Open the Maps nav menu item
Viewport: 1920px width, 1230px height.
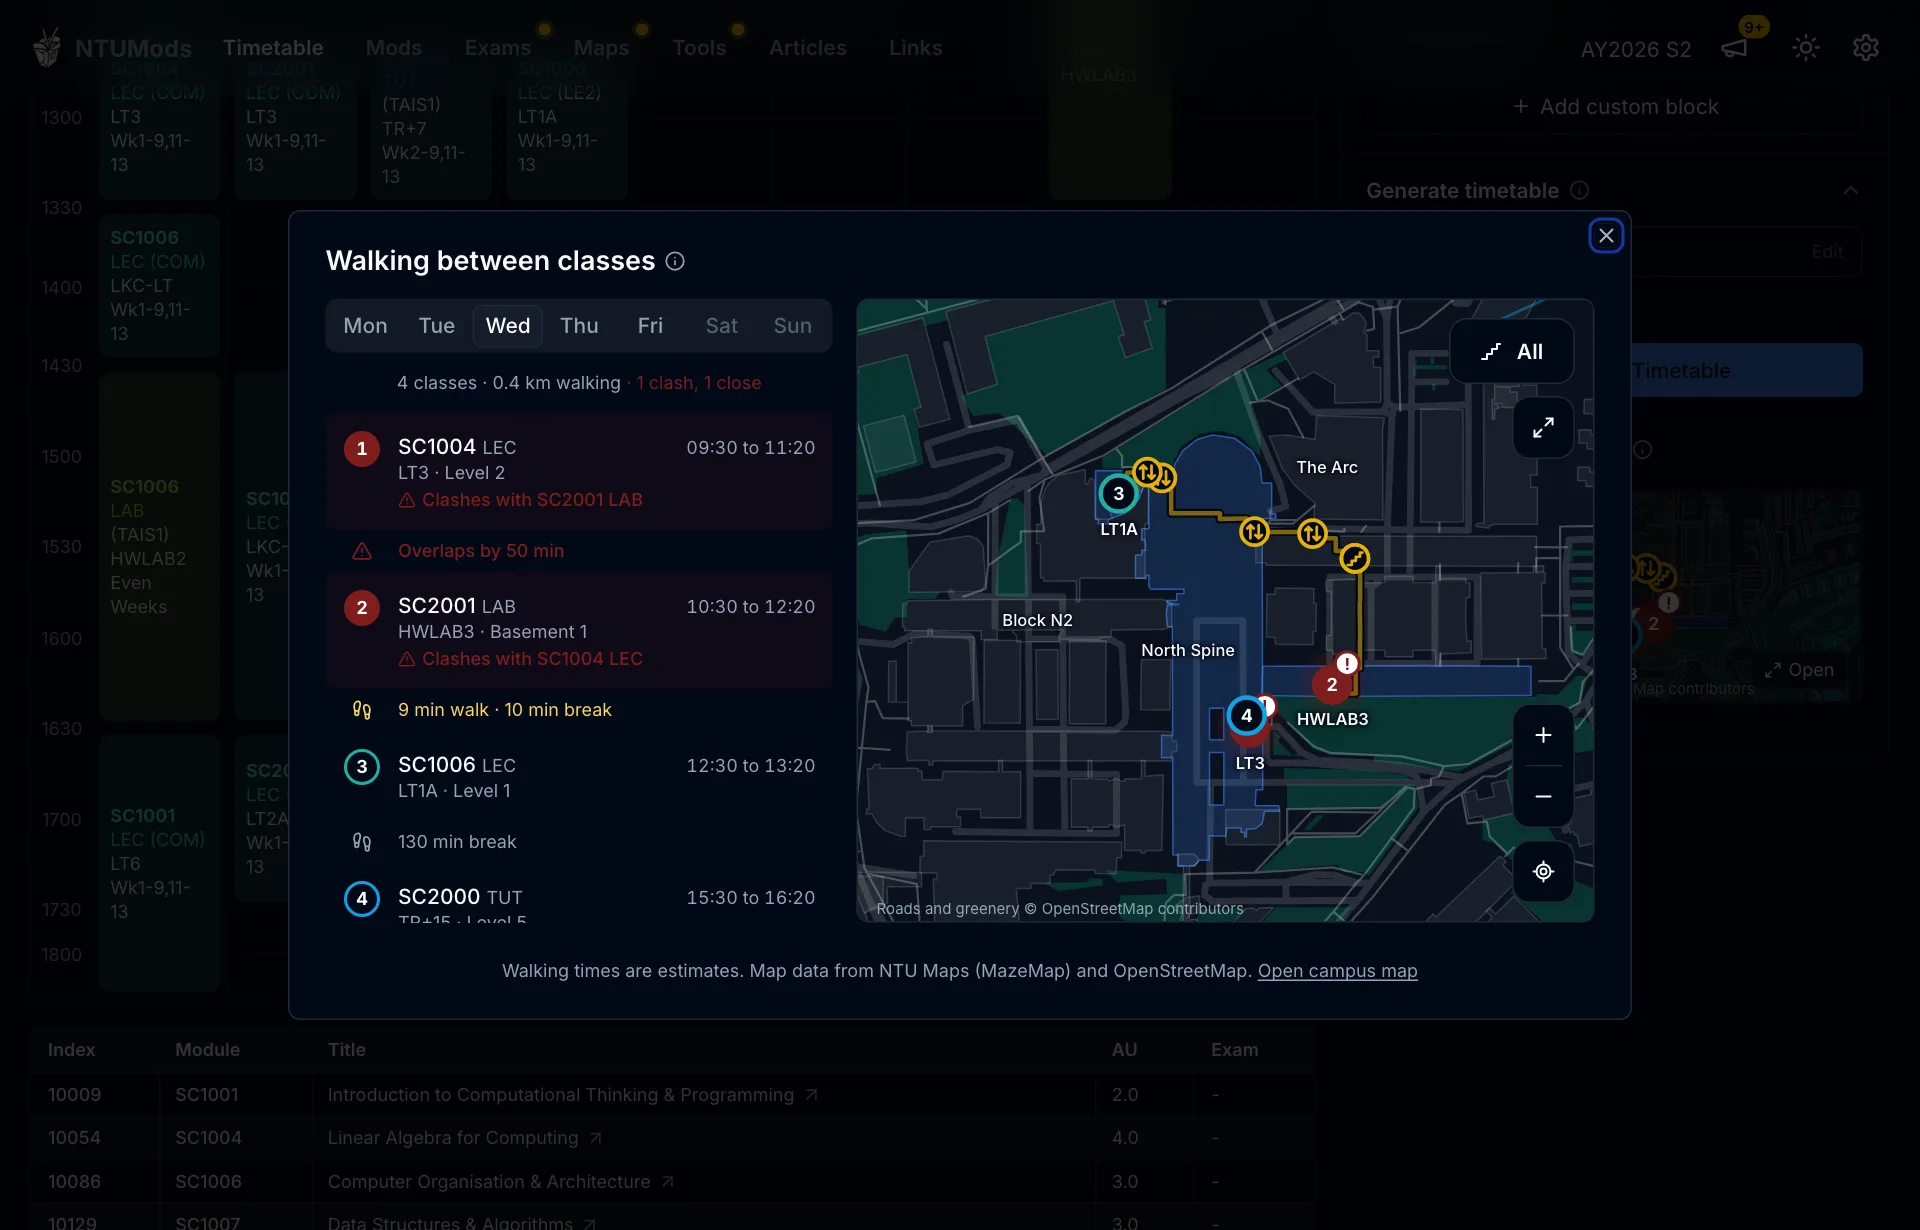pyautogui.click(x=601, y=48)
